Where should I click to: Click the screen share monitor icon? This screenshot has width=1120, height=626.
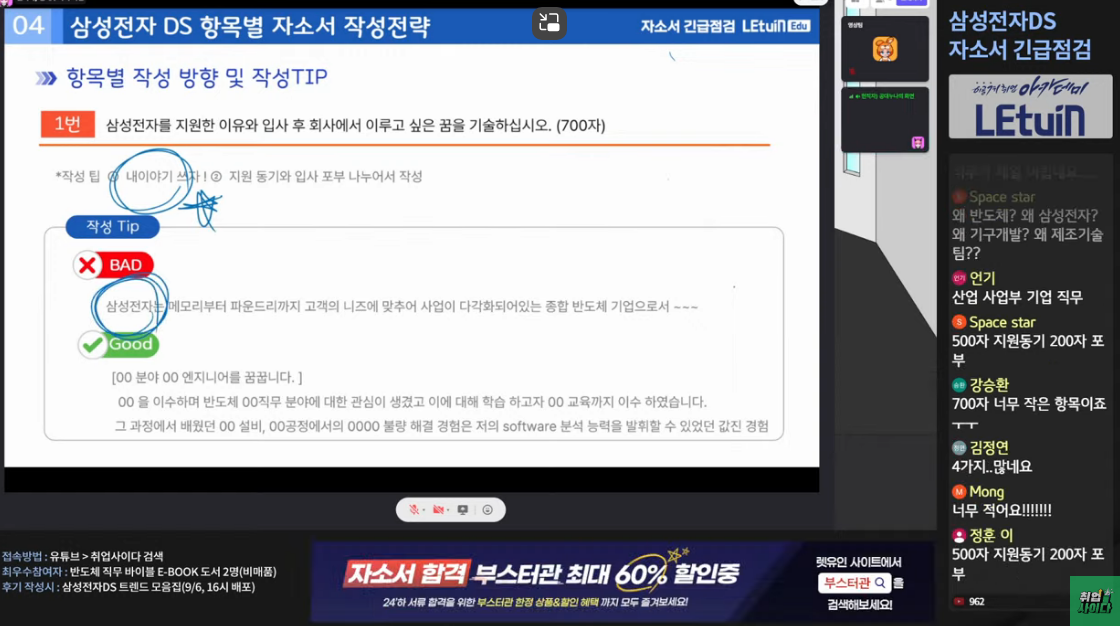[x=462, y=510]
